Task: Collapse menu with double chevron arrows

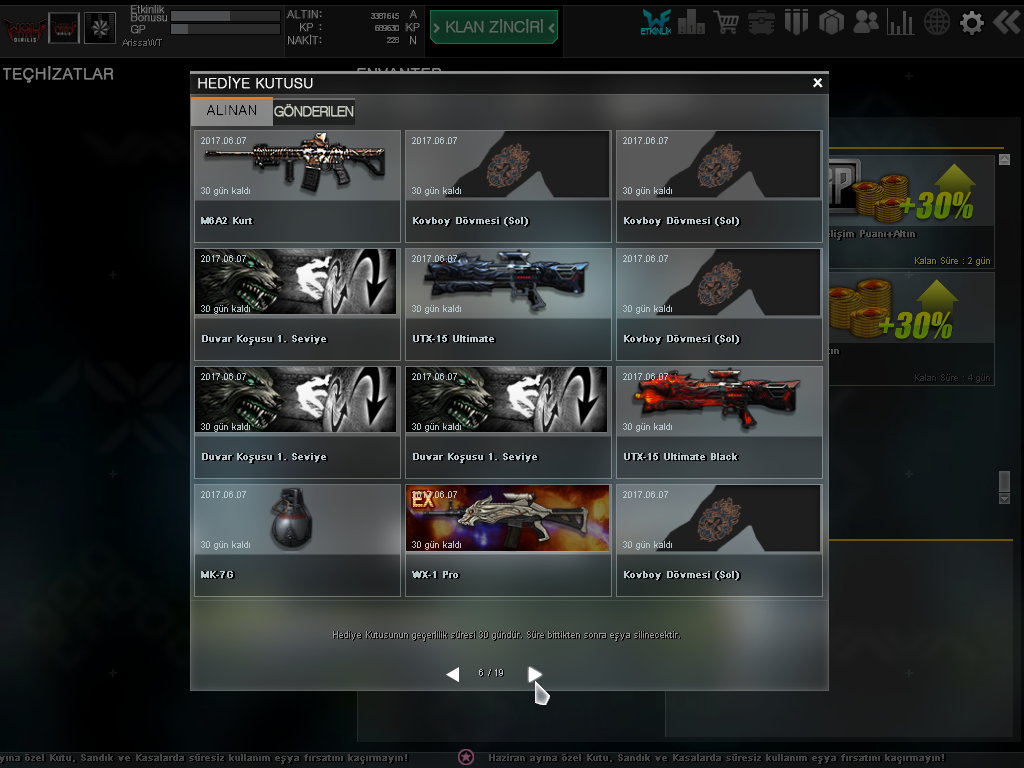Action: [1006, 23]
